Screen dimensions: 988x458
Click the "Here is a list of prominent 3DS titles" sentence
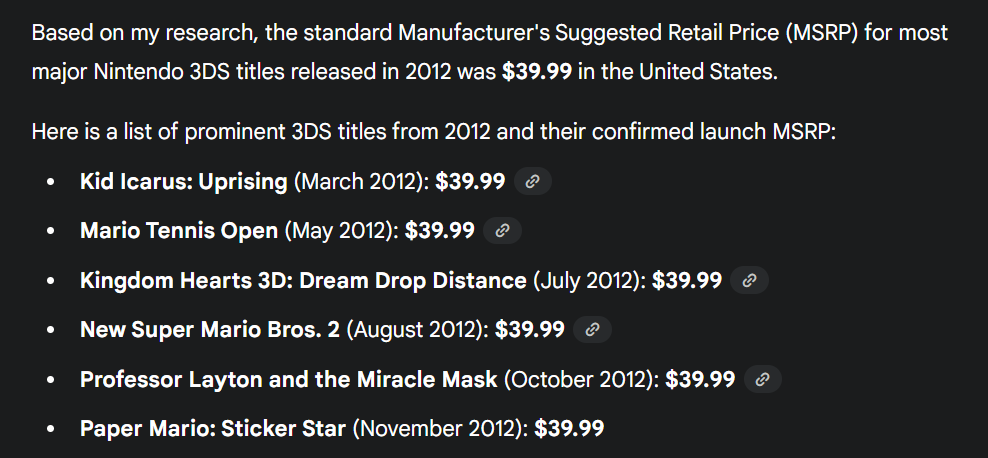433,132
